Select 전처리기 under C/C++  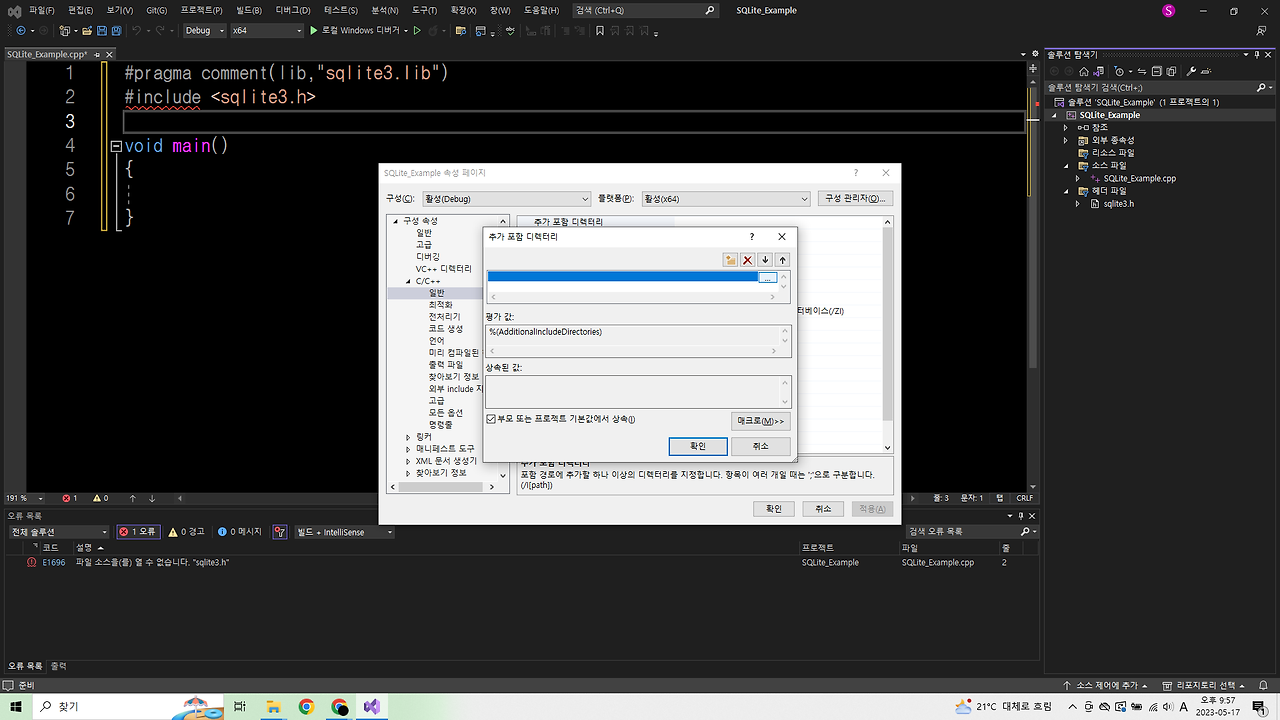445,317
